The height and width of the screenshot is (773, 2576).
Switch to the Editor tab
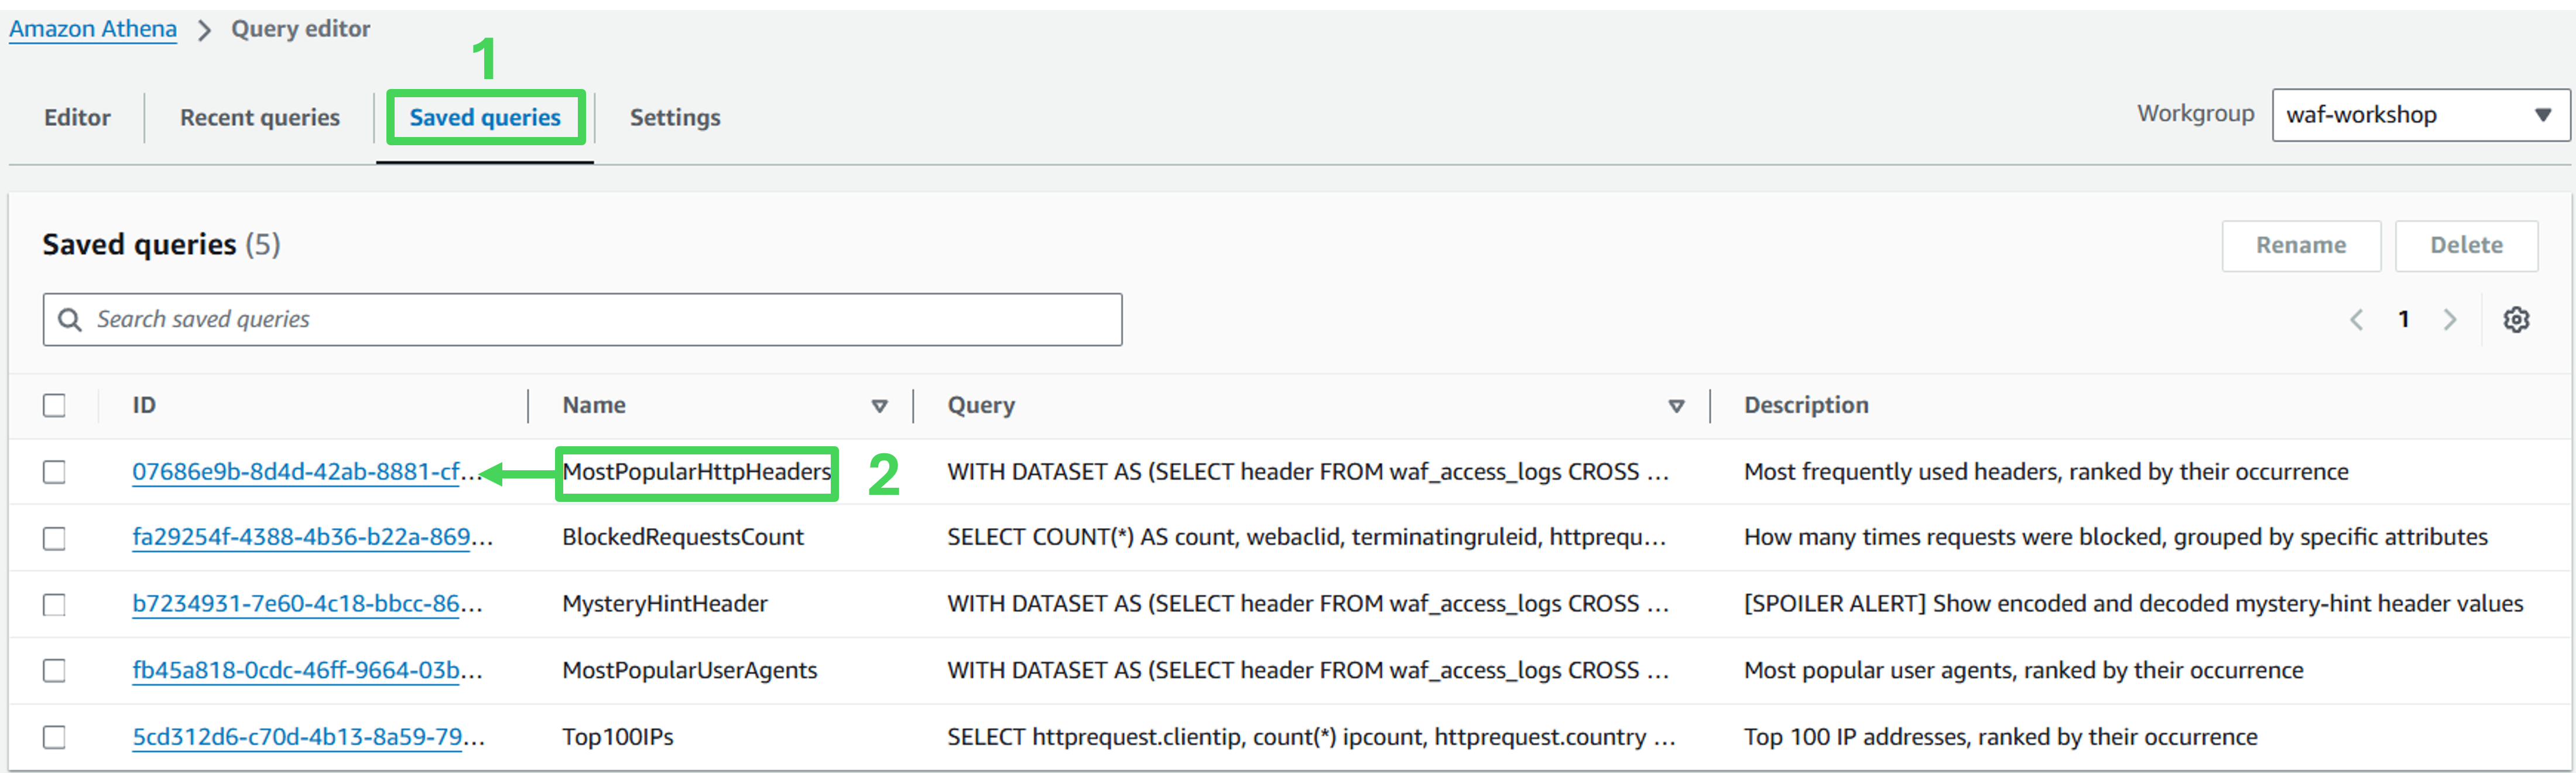click(x=77, y=118)
